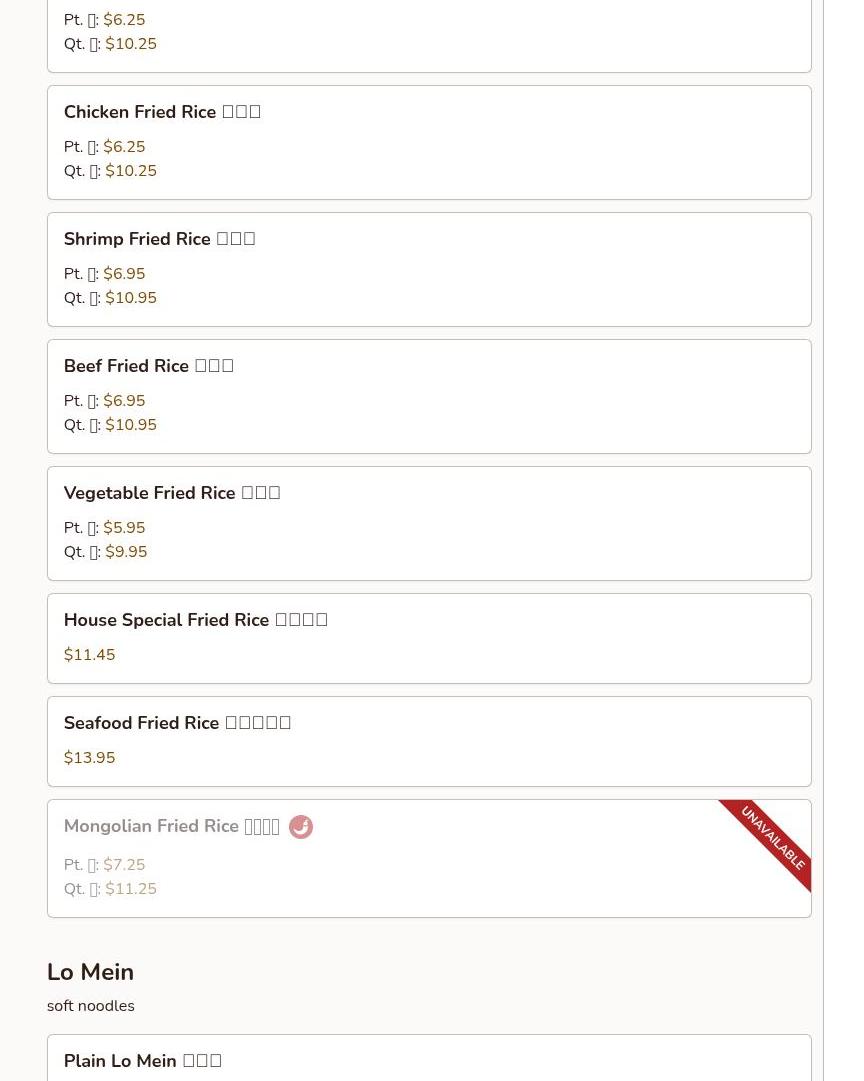Click the spicy chili icon on Mongolian Fried Rice
Image resolution: width=864 pixels, height=1081 pixels.
[x=301, y=827]
